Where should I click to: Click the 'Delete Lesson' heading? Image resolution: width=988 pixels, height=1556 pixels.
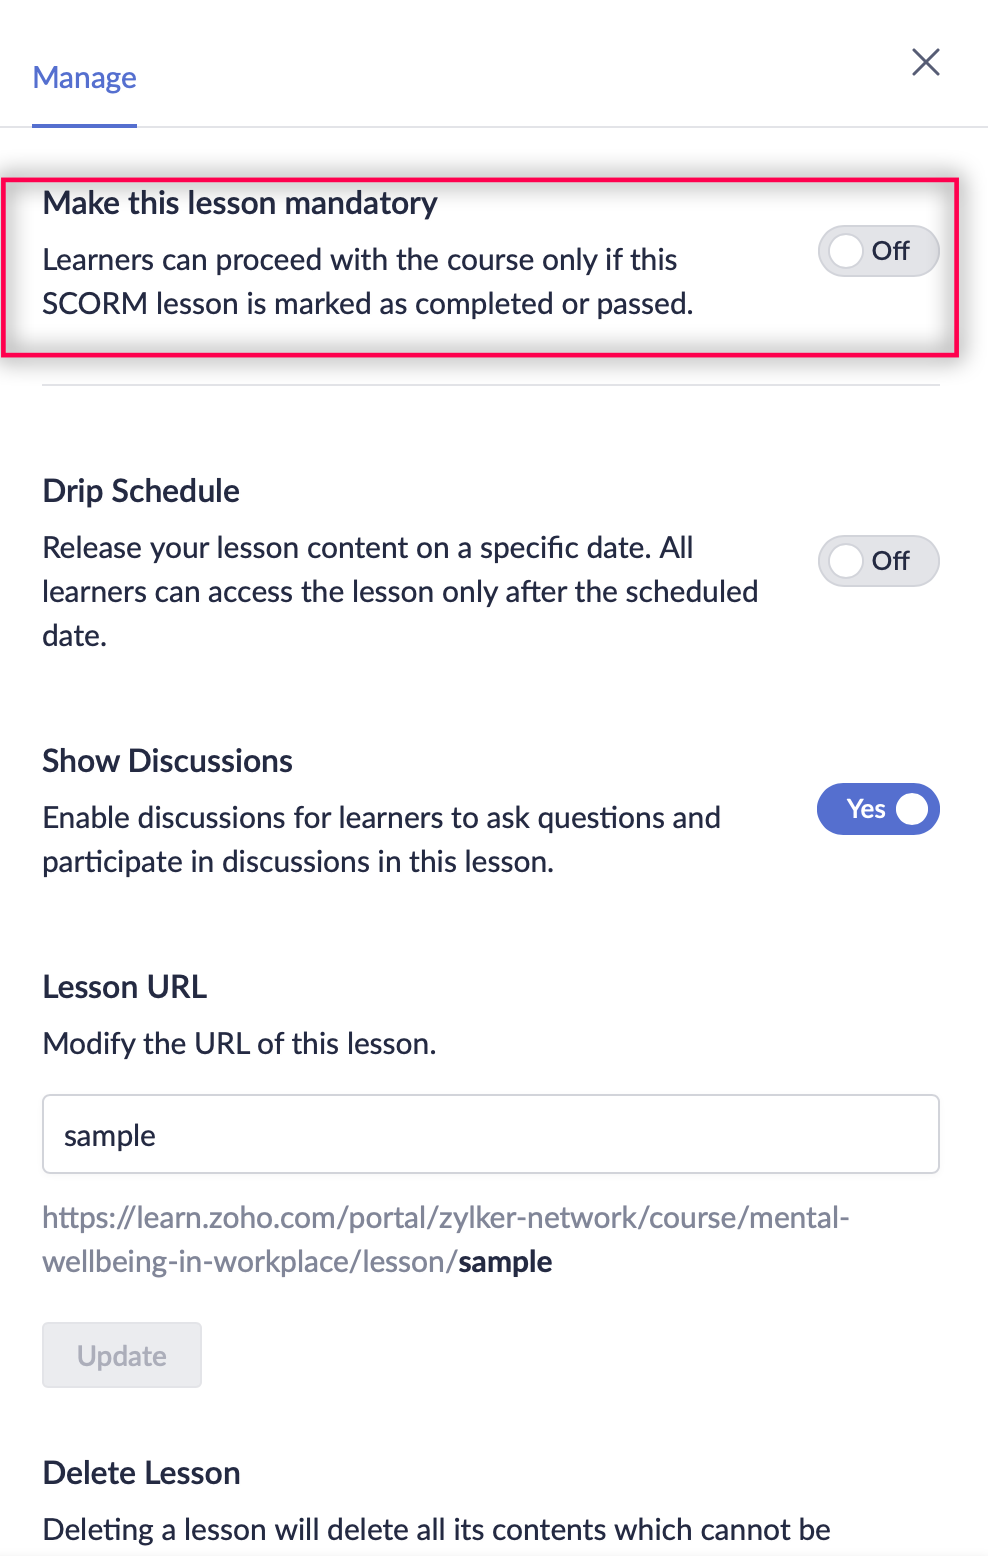click(141, 1473)
